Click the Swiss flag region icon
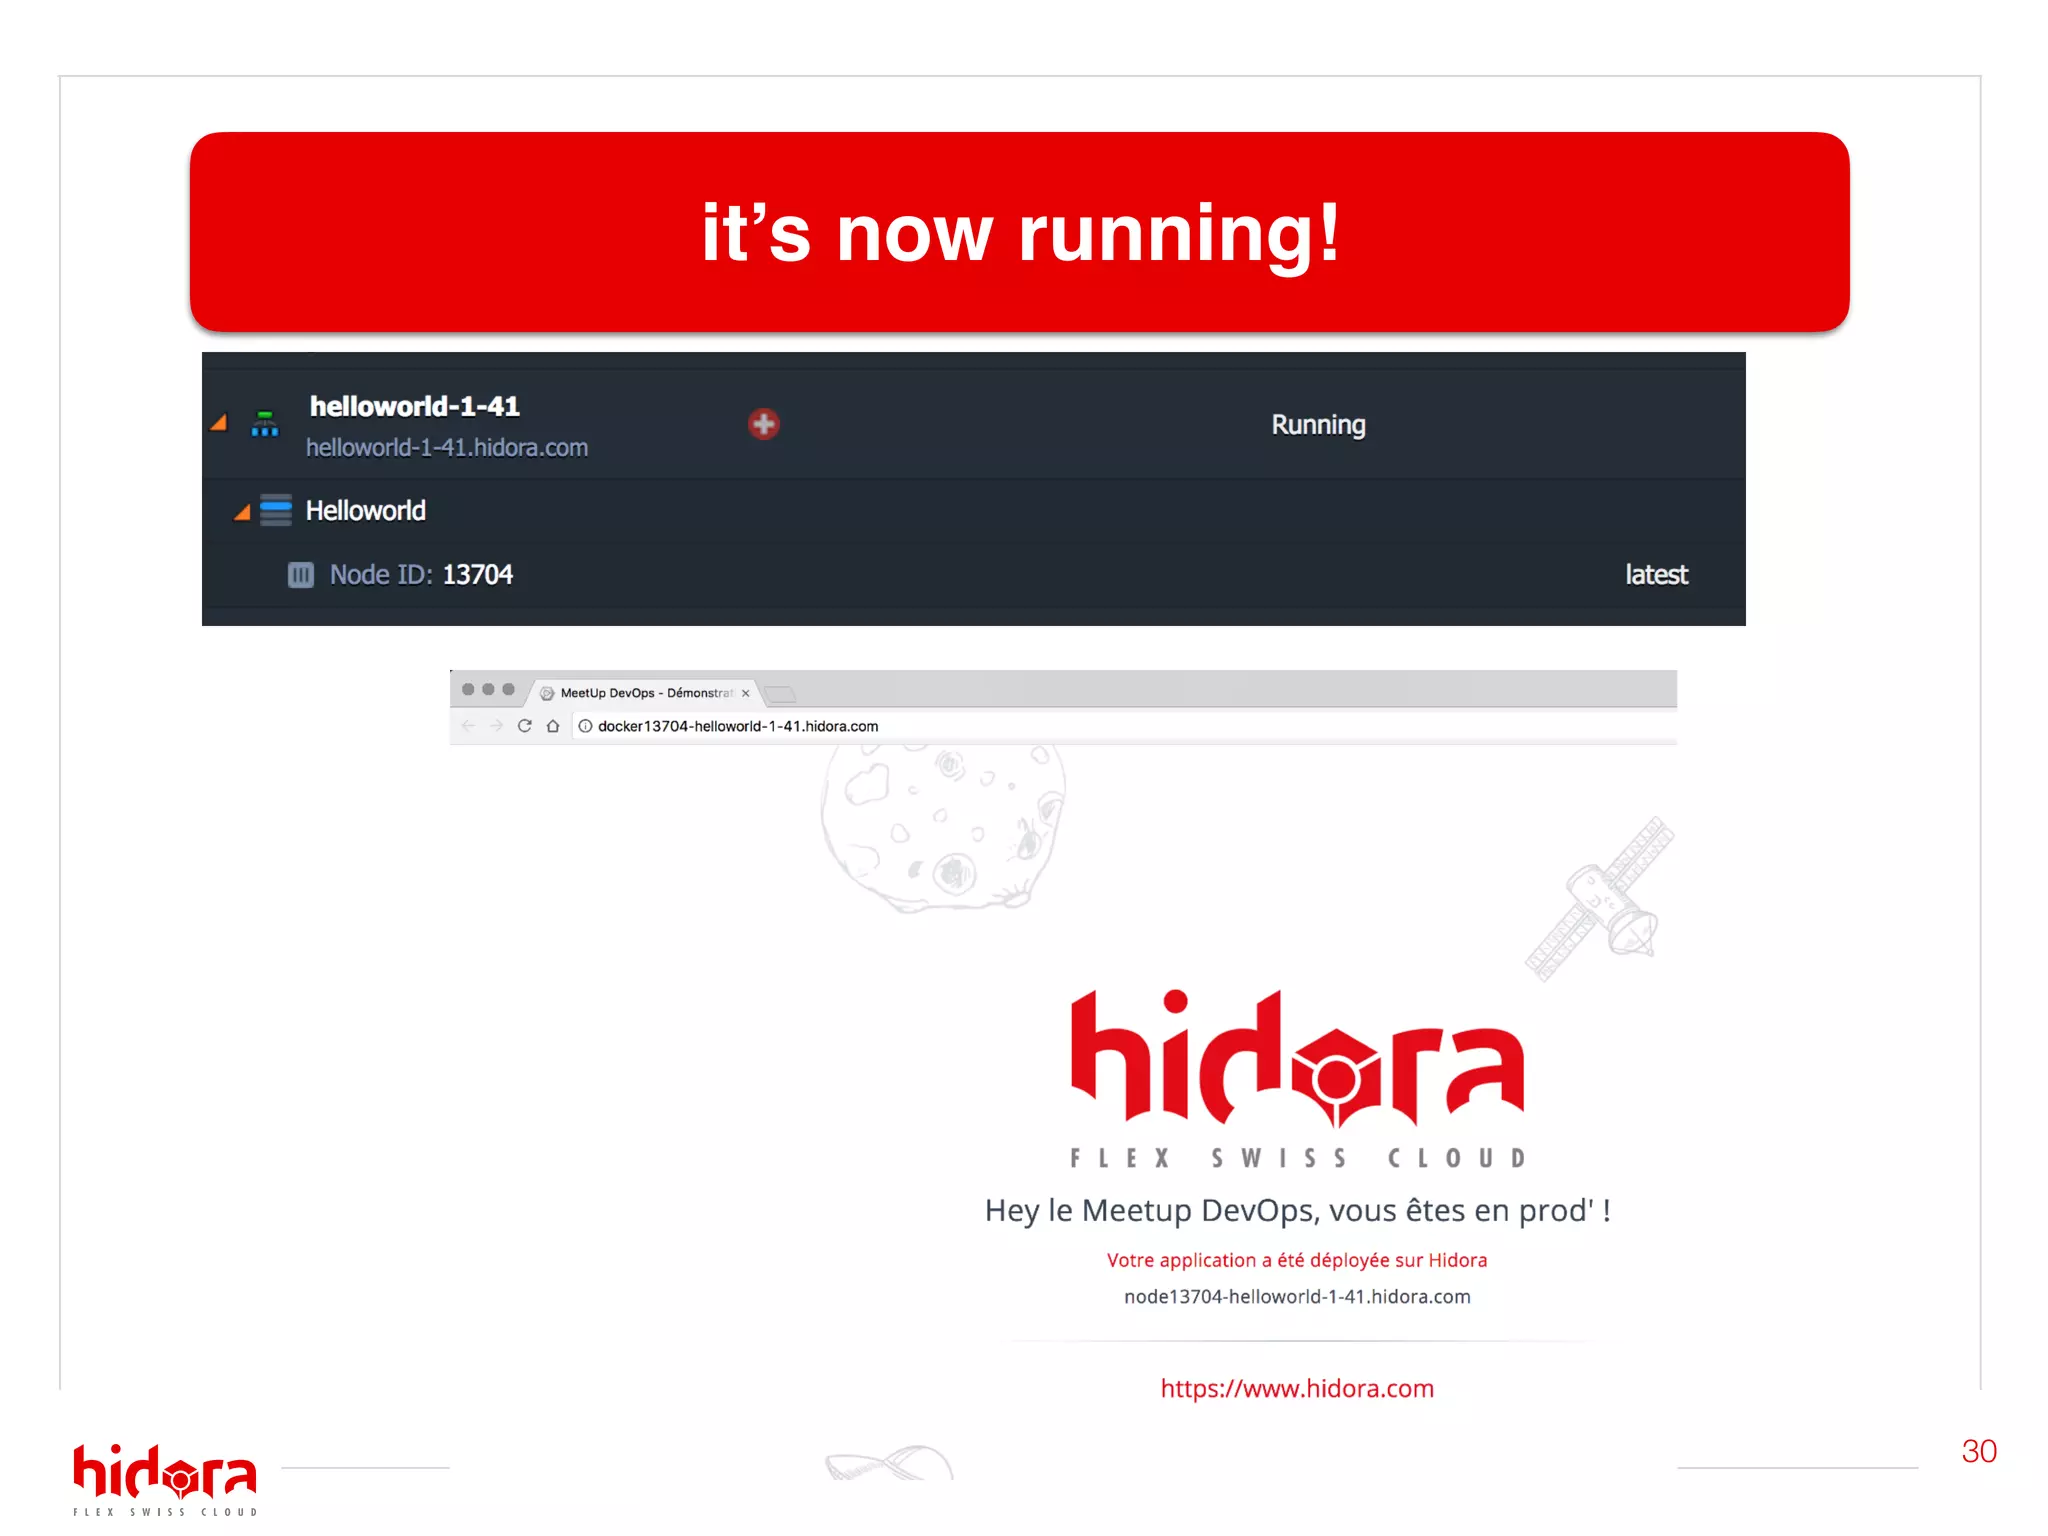The height and width of the screenshot is (1536, 2048). pos(763,424)
